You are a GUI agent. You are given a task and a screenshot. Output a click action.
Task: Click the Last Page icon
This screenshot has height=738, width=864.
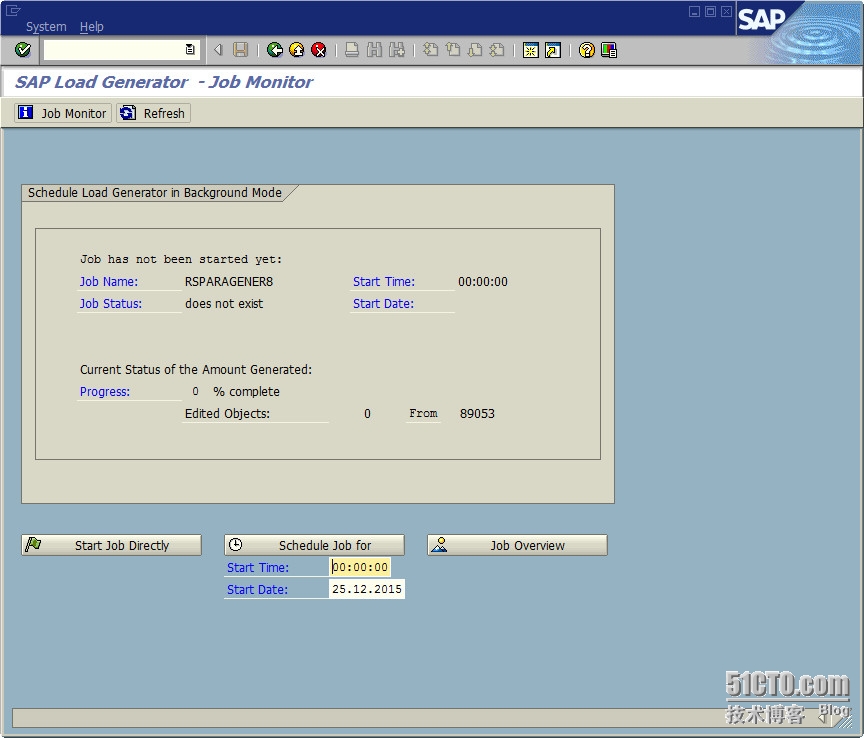coord(496,50)
